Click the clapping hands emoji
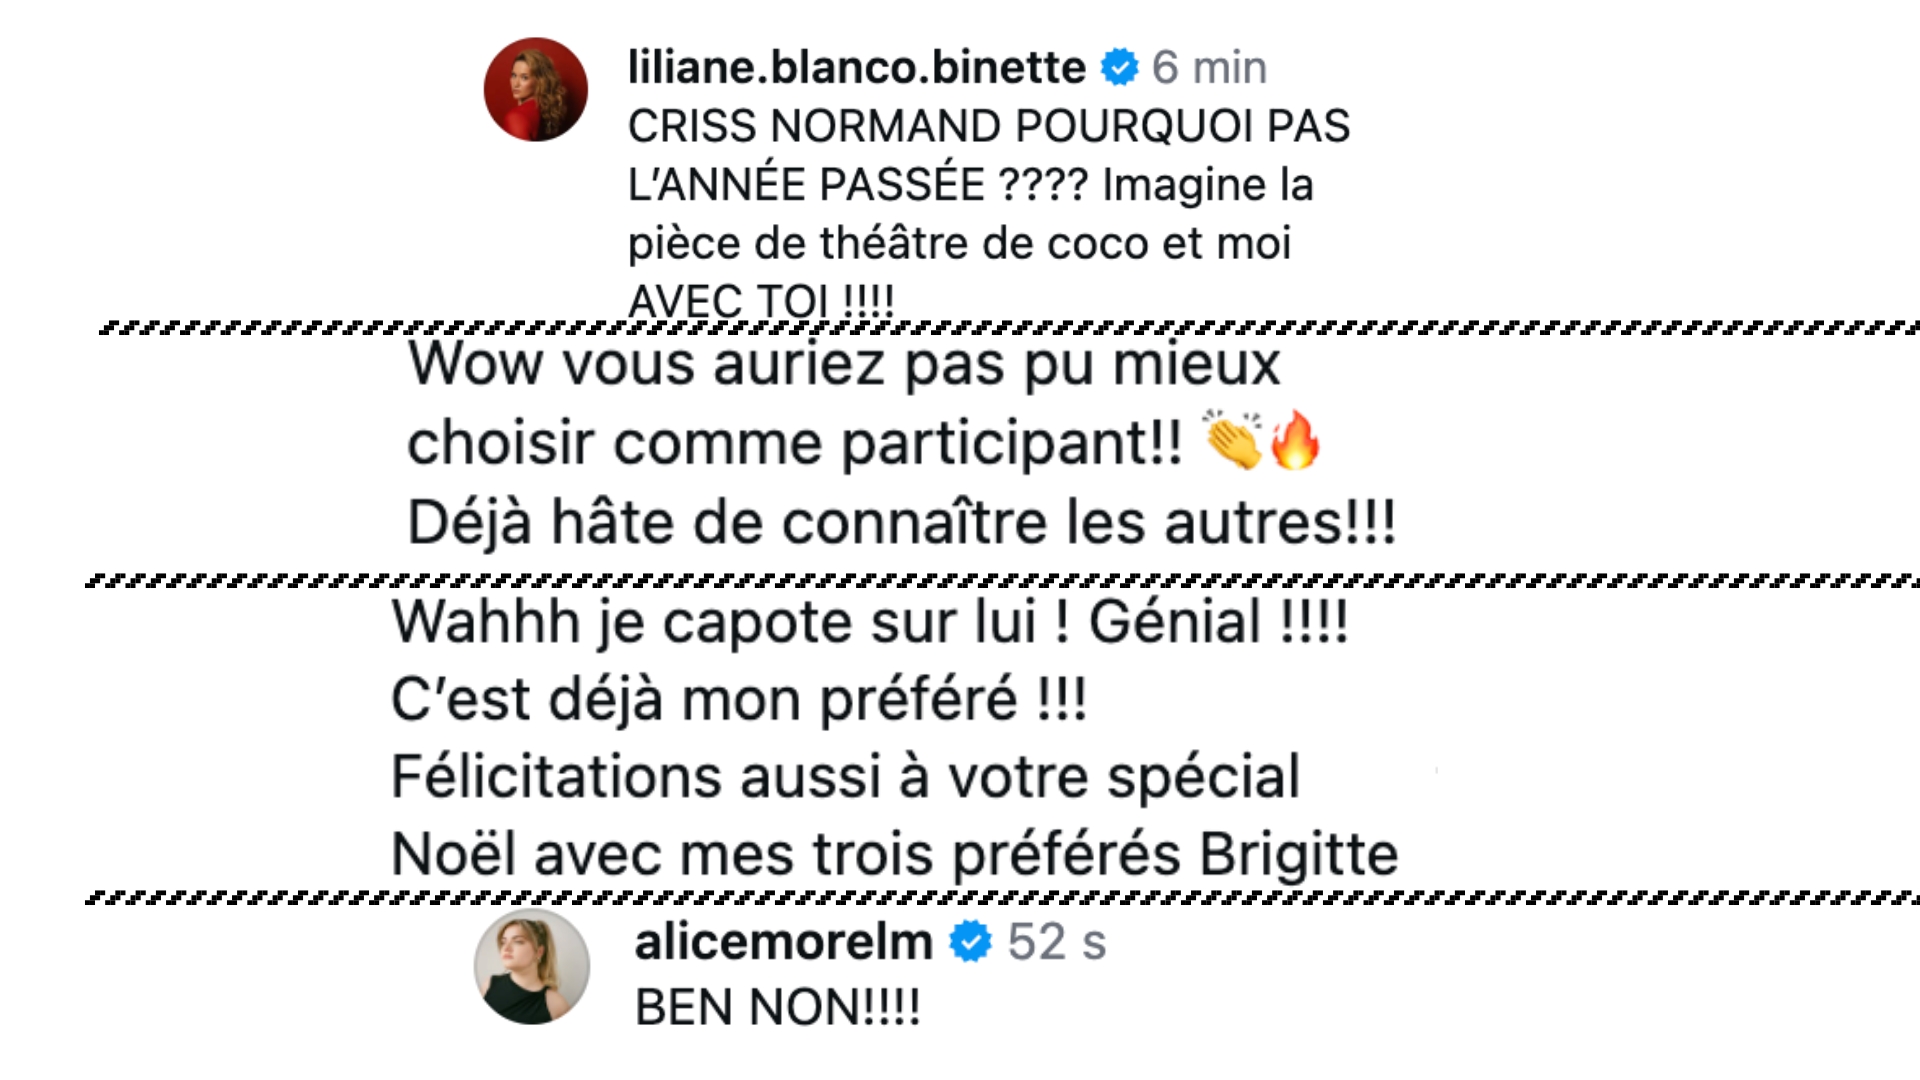Screen dimensions: 1920x1080 (1234, 441)
